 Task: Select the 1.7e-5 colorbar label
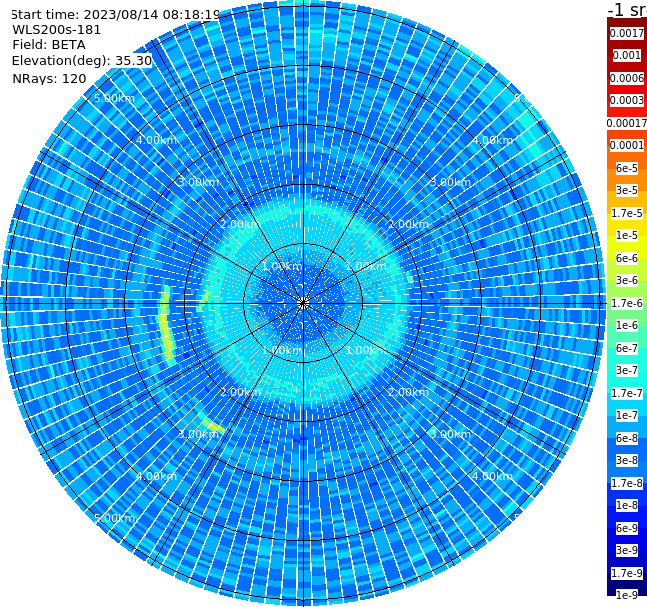click(627, 213)
